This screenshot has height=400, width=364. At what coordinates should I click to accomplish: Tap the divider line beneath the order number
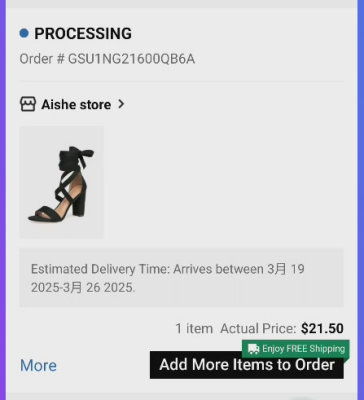point(182,81)
